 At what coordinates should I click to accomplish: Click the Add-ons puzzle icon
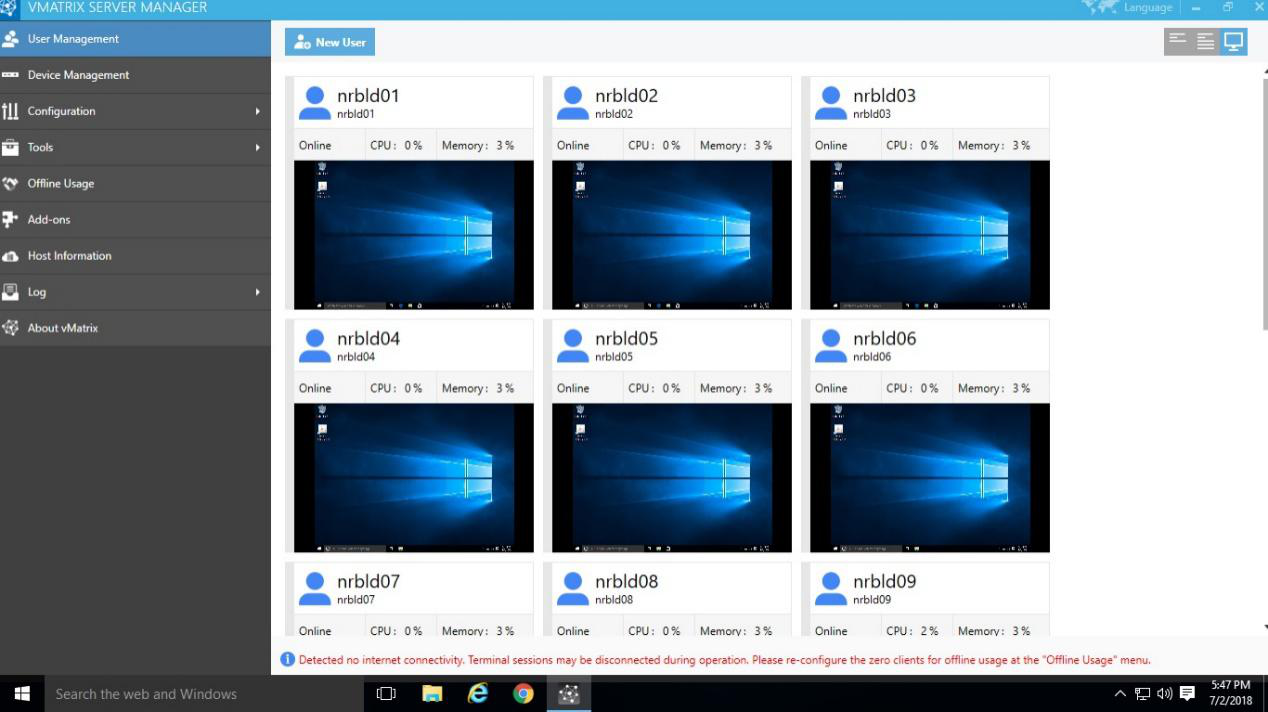(10, 219)
